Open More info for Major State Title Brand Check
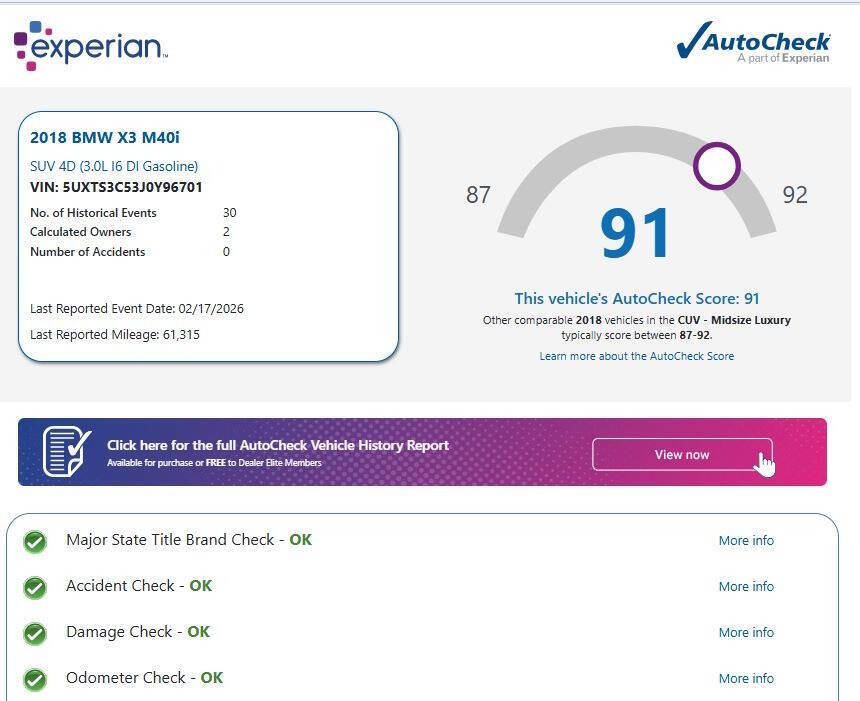Viewport: 860px width, 701px height. 746,540
